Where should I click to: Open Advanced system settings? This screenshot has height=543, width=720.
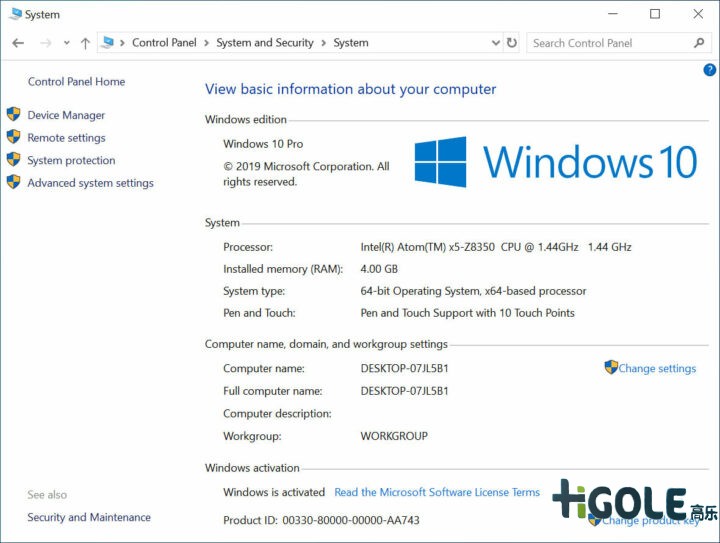click(x=90, y=183)
